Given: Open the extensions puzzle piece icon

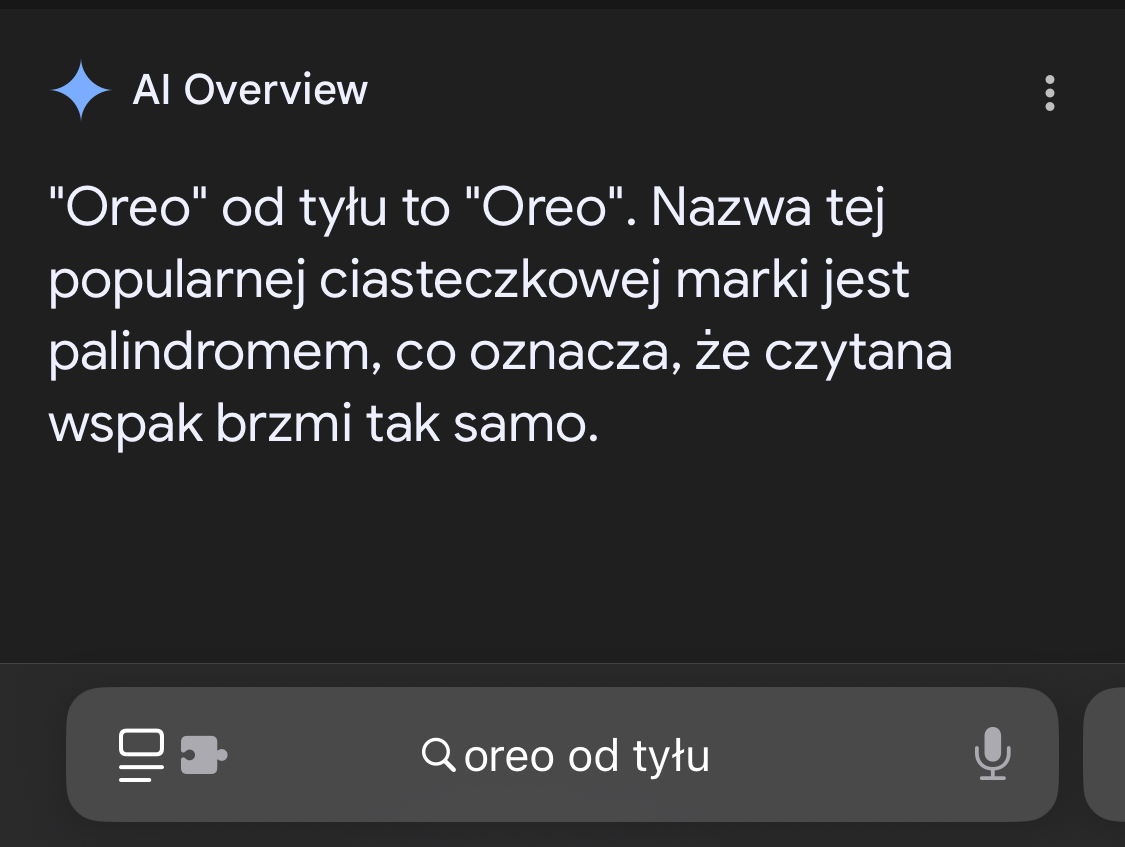Looking at the screenshot, I should [x=203, y=755].
